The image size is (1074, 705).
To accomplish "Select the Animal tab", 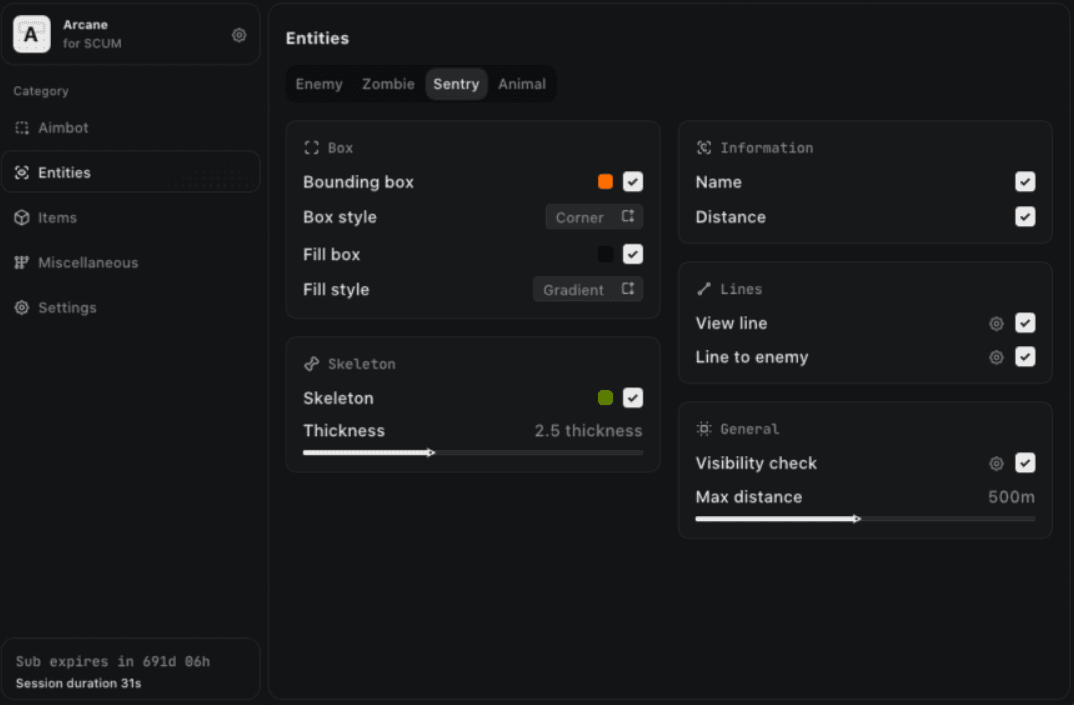I will [522, 84].
